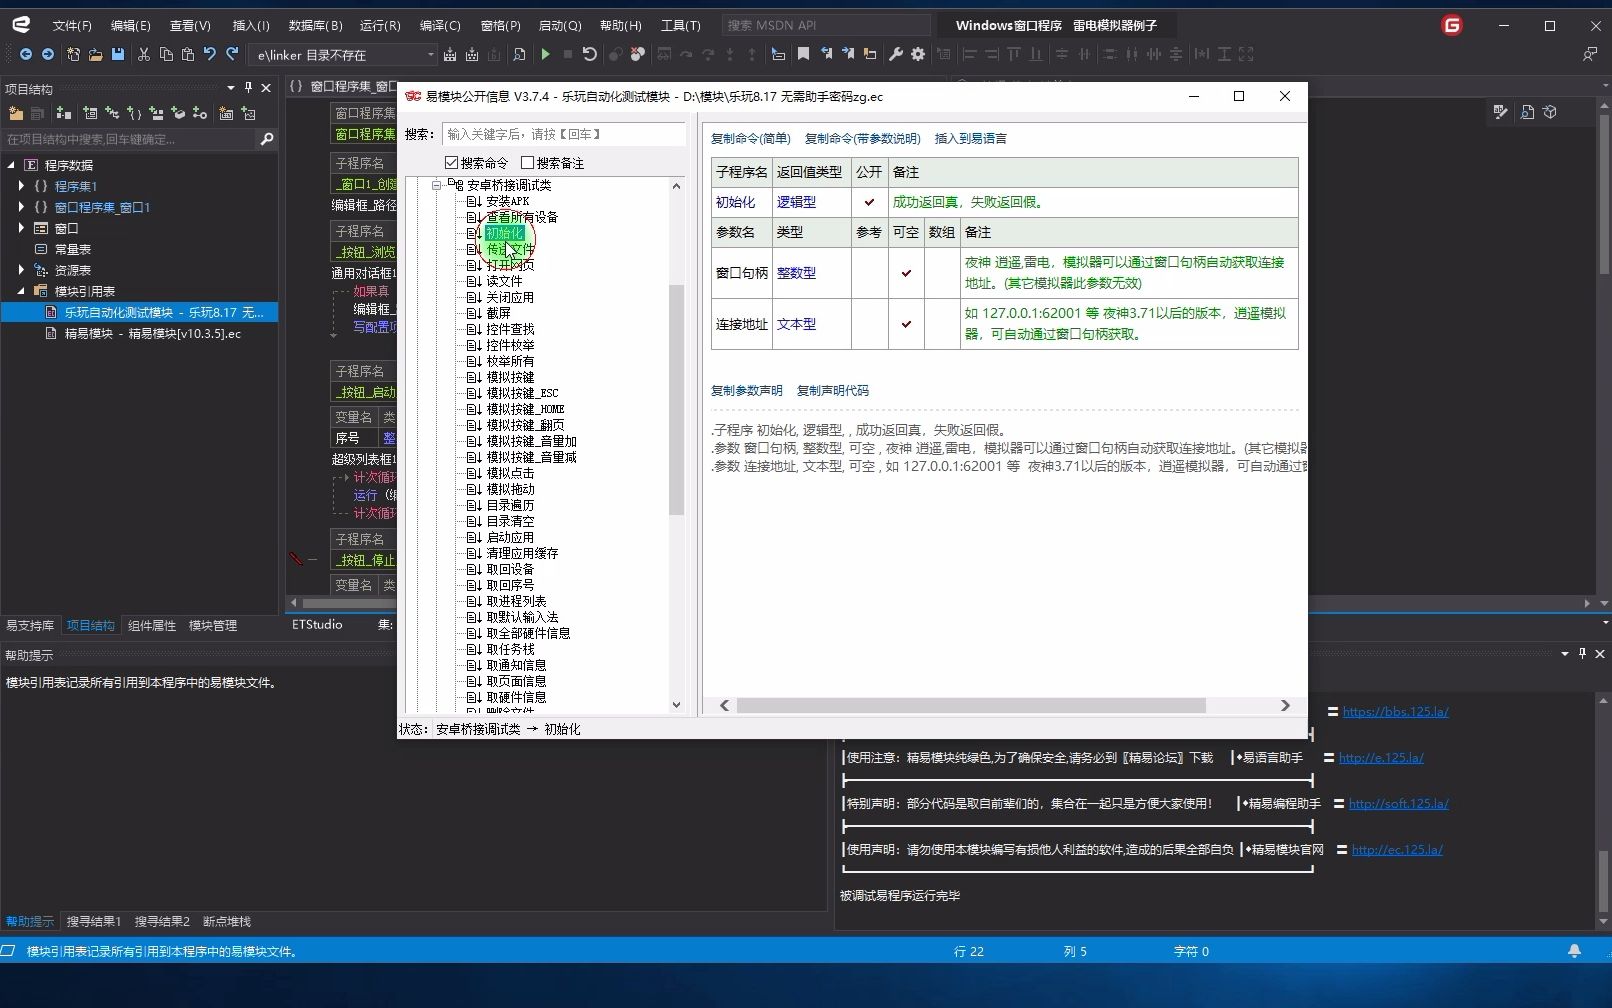Viewport: 1612px width, 1008px height.
Task: Click the new file toolbar icon
Action: tap(74, 54)
